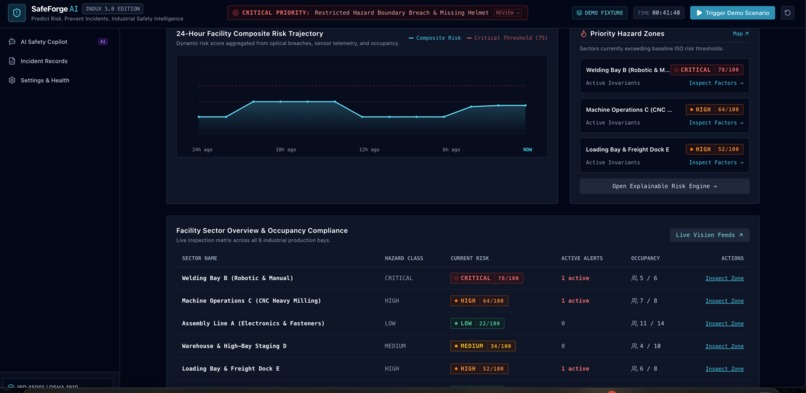Click the MEDIUM 34/100 risk badge

pos(483,346)
